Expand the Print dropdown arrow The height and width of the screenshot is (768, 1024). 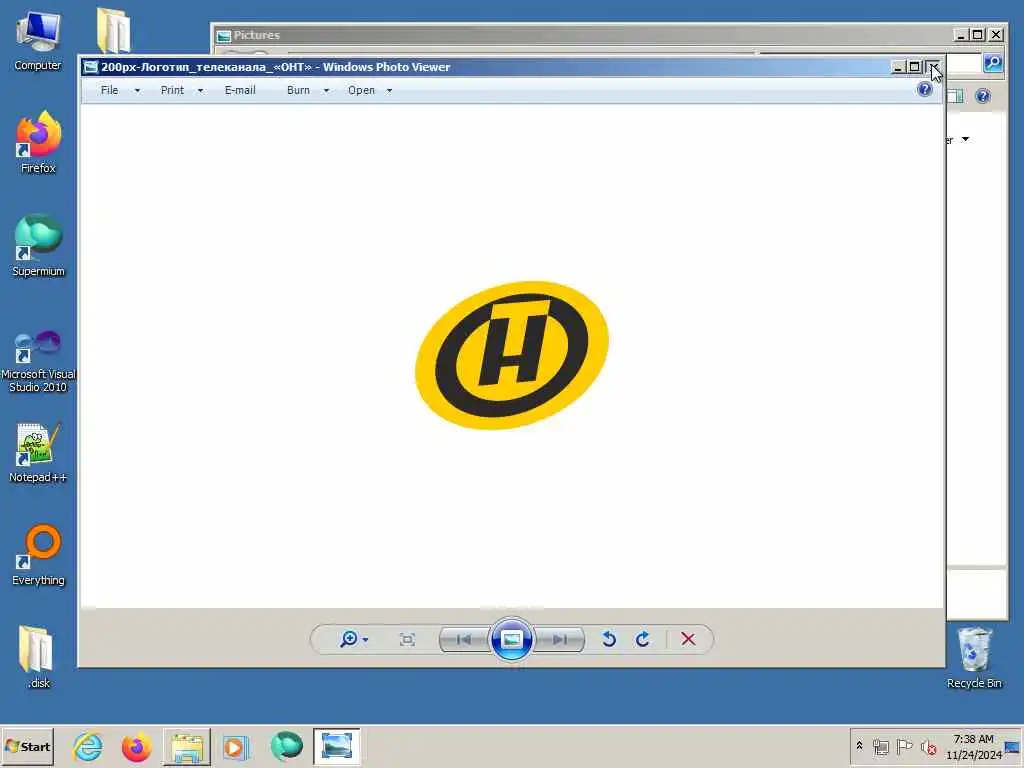(200, 91)
